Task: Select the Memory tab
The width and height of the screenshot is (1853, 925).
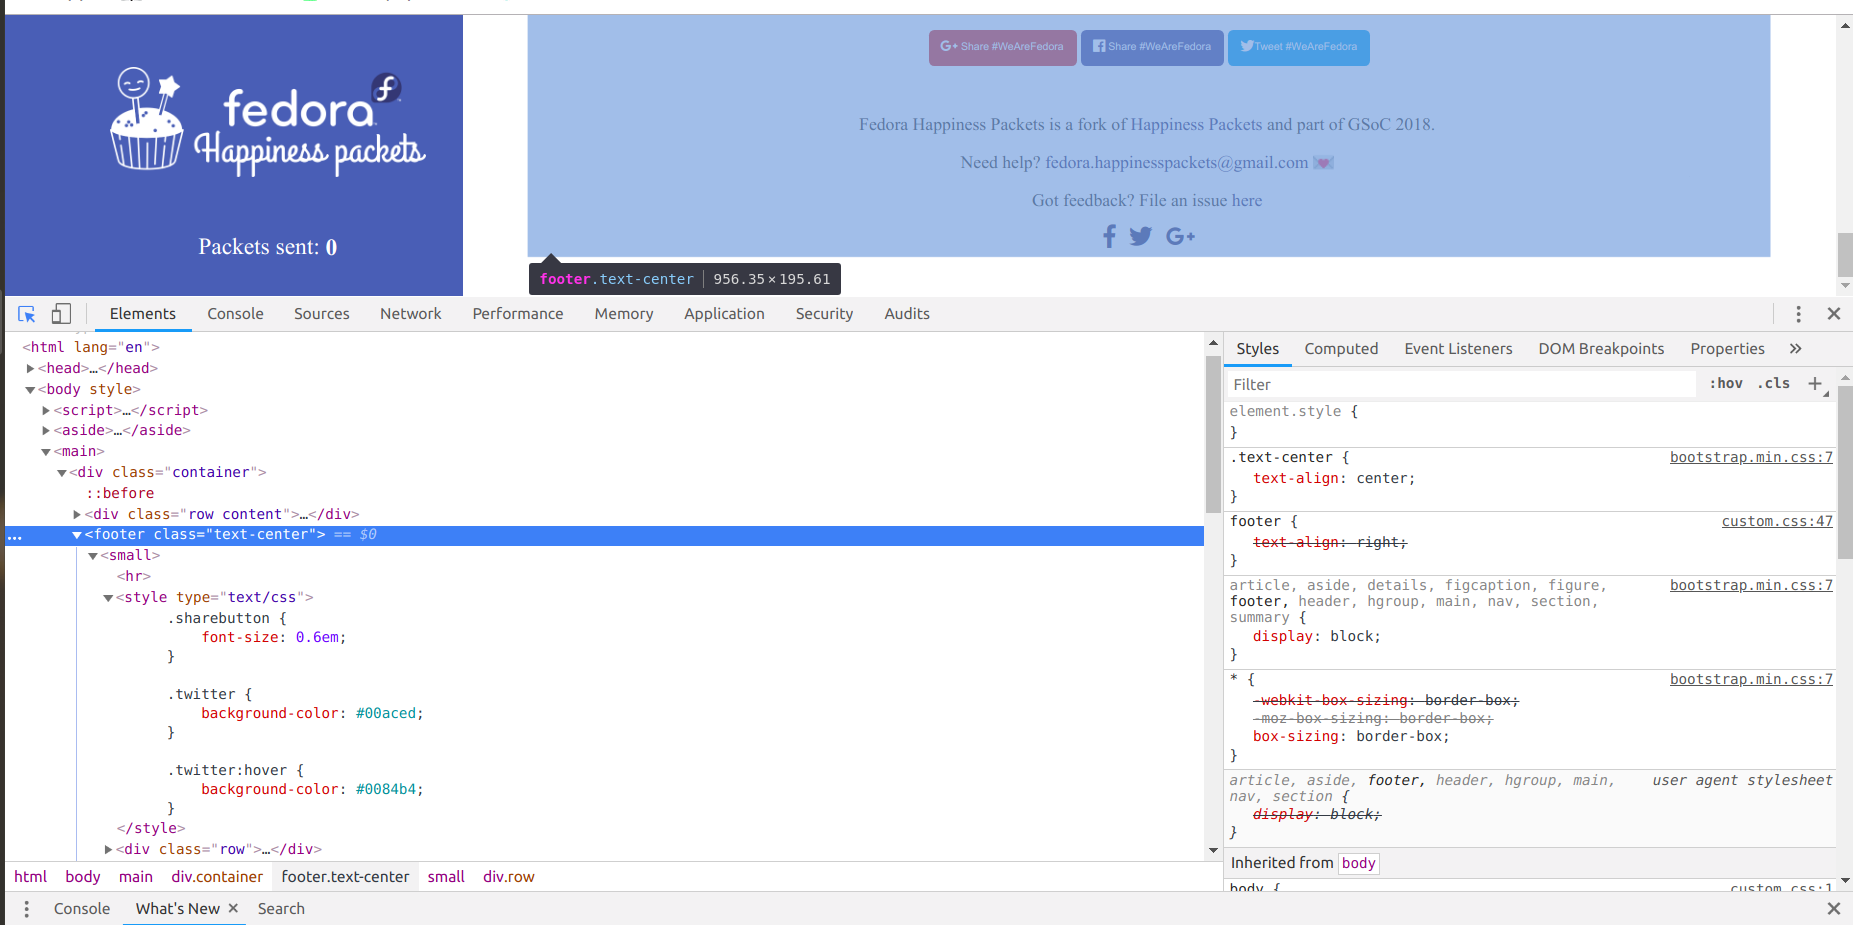Action: (x=624, y=314)
